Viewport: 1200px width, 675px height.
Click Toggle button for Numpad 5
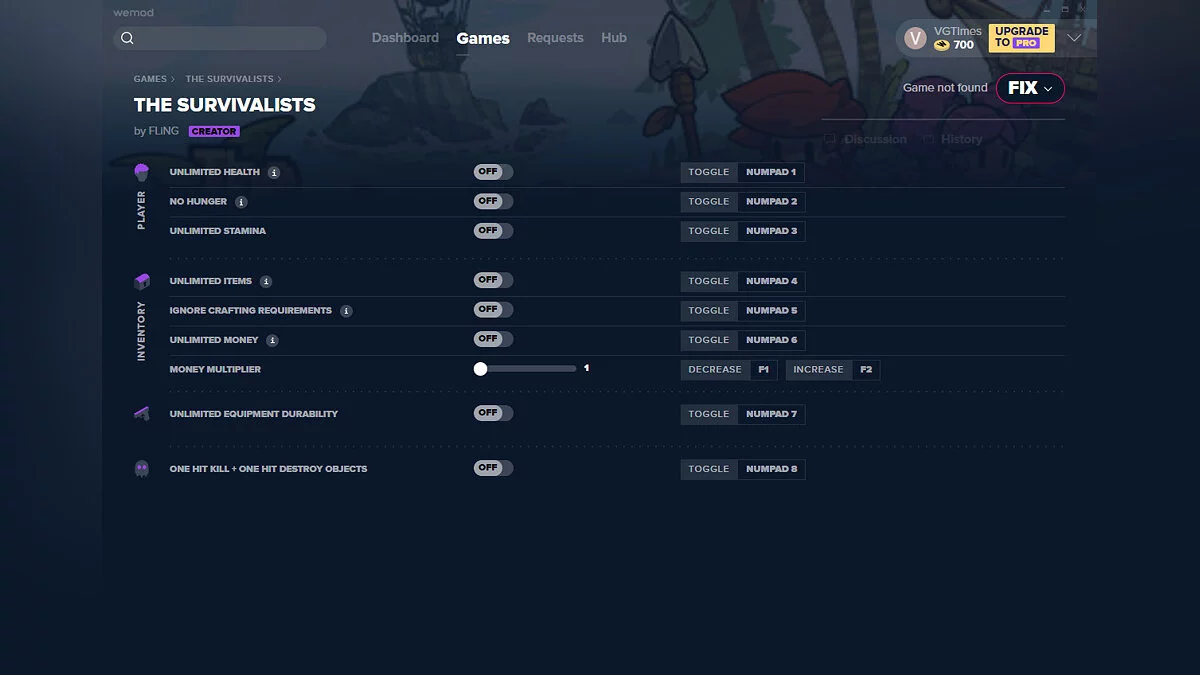click(x=709, y=311)
